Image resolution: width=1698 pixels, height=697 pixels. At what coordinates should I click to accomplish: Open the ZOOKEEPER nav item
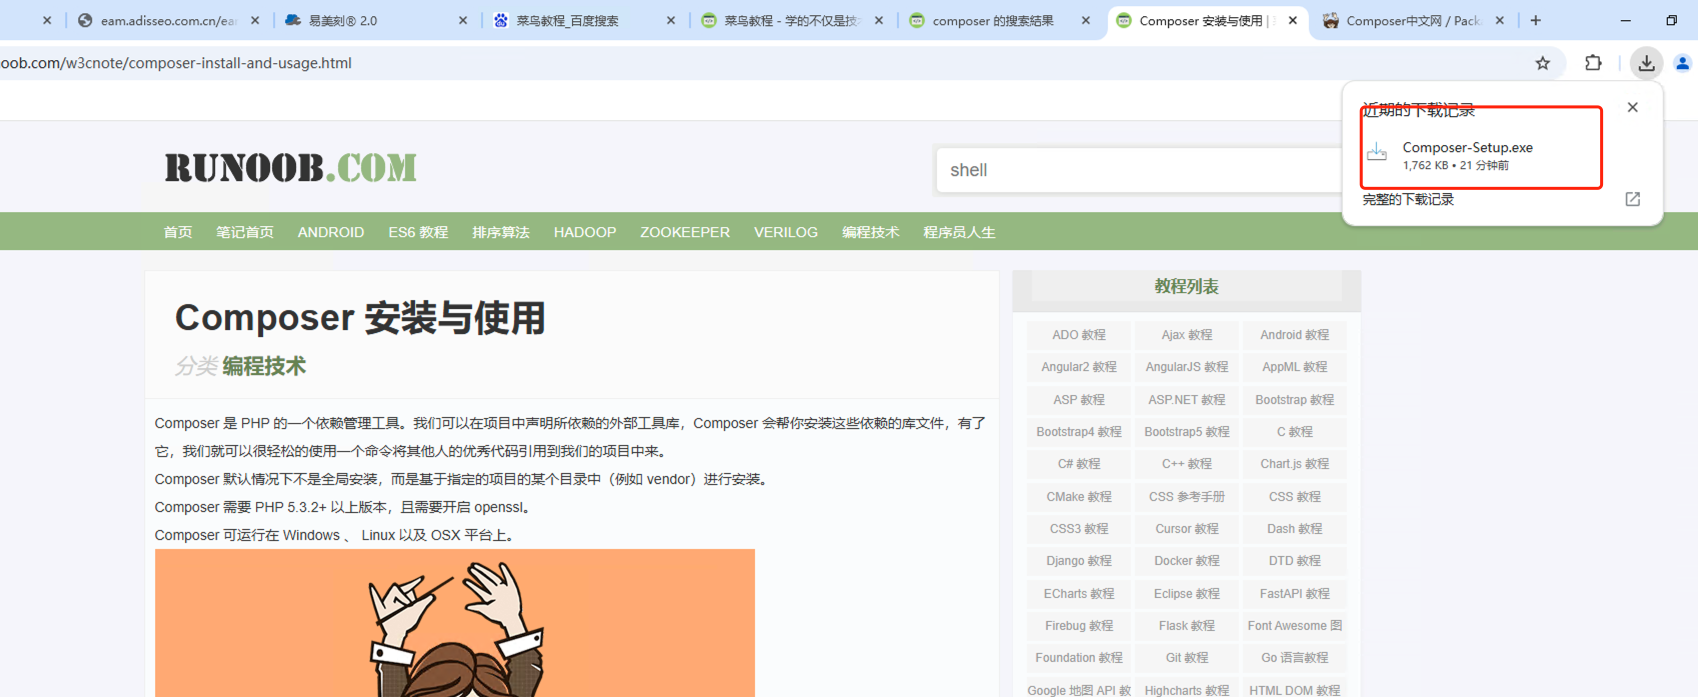pyautogui.click(x=685, y=232)
